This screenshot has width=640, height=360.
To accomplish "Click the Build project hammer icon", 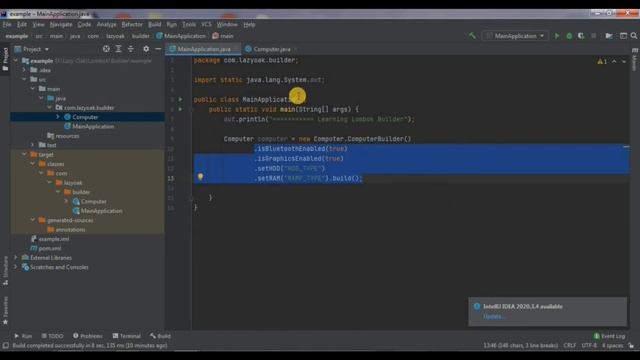I will point(472,36).
